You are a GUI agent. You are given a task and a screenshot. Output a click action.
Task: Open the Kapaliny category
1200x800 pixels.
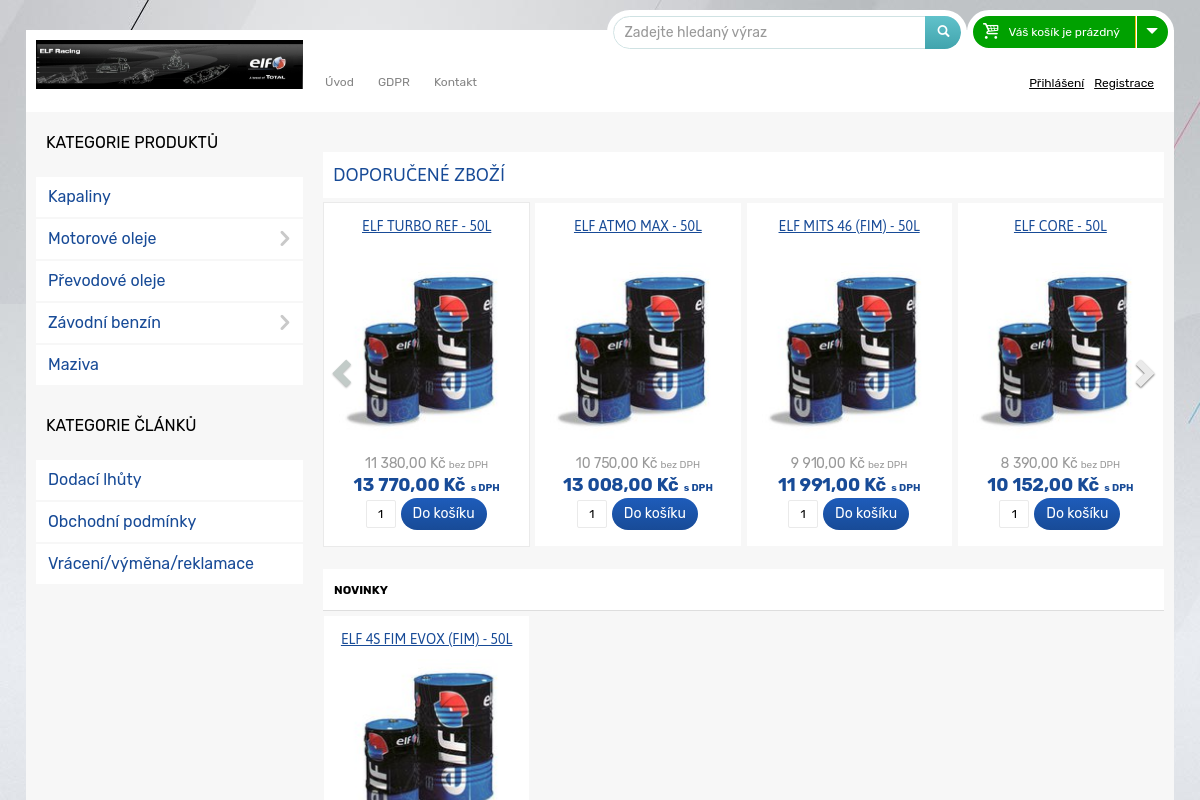(x=79, y=197)
